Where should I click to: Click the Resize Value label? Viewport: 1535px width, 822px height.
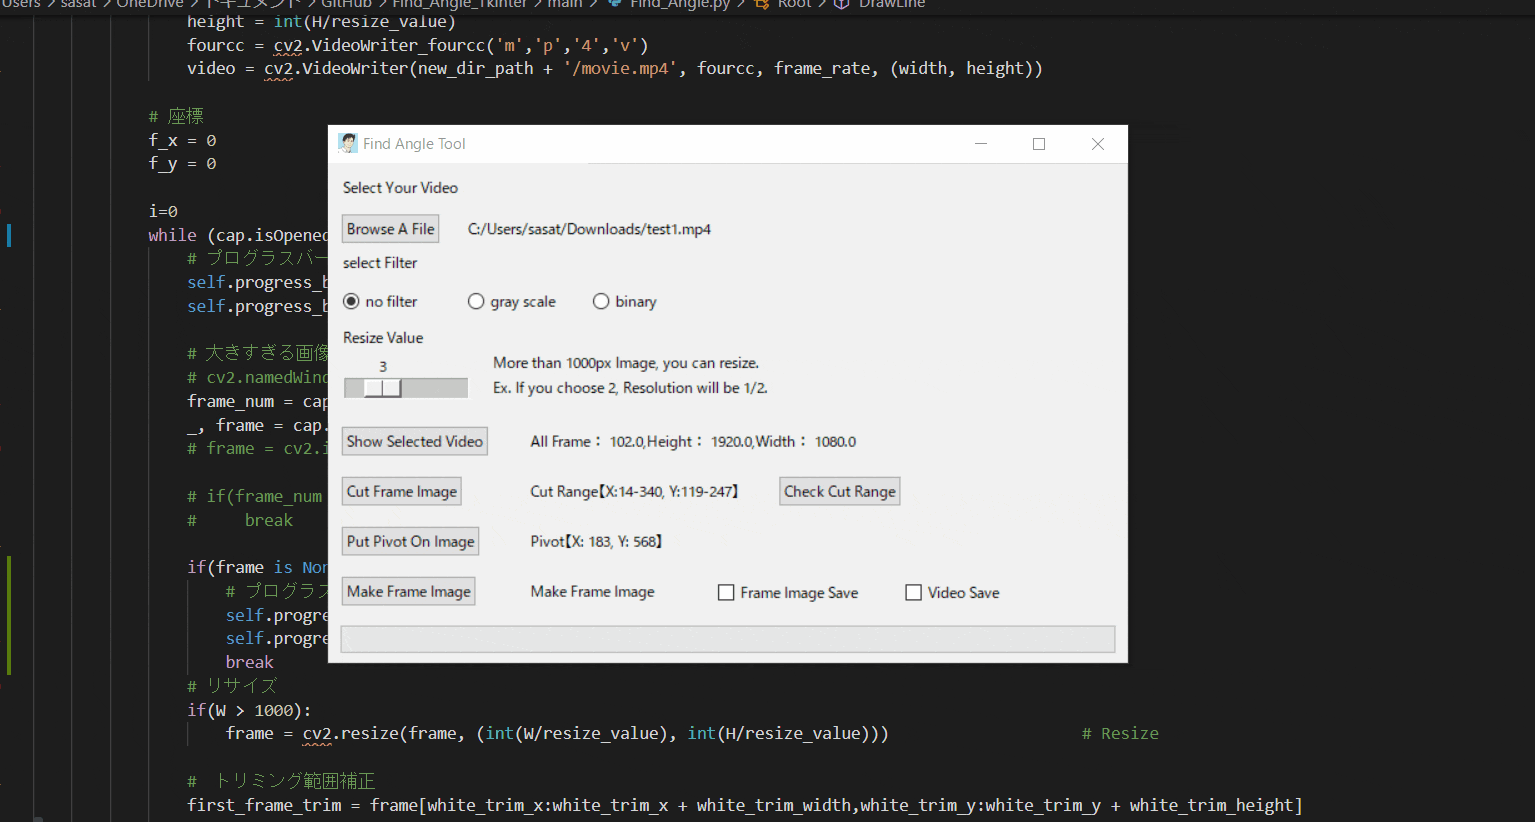(x=383, y=337)
